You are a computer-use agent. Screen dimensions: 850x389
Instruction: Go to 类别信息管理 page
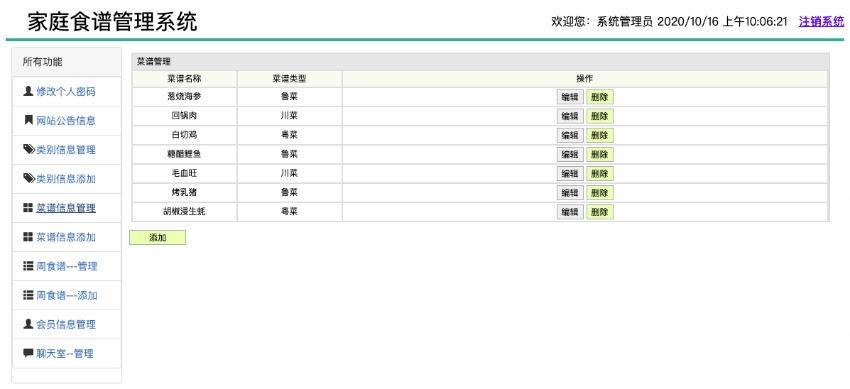tap(66, 150)
